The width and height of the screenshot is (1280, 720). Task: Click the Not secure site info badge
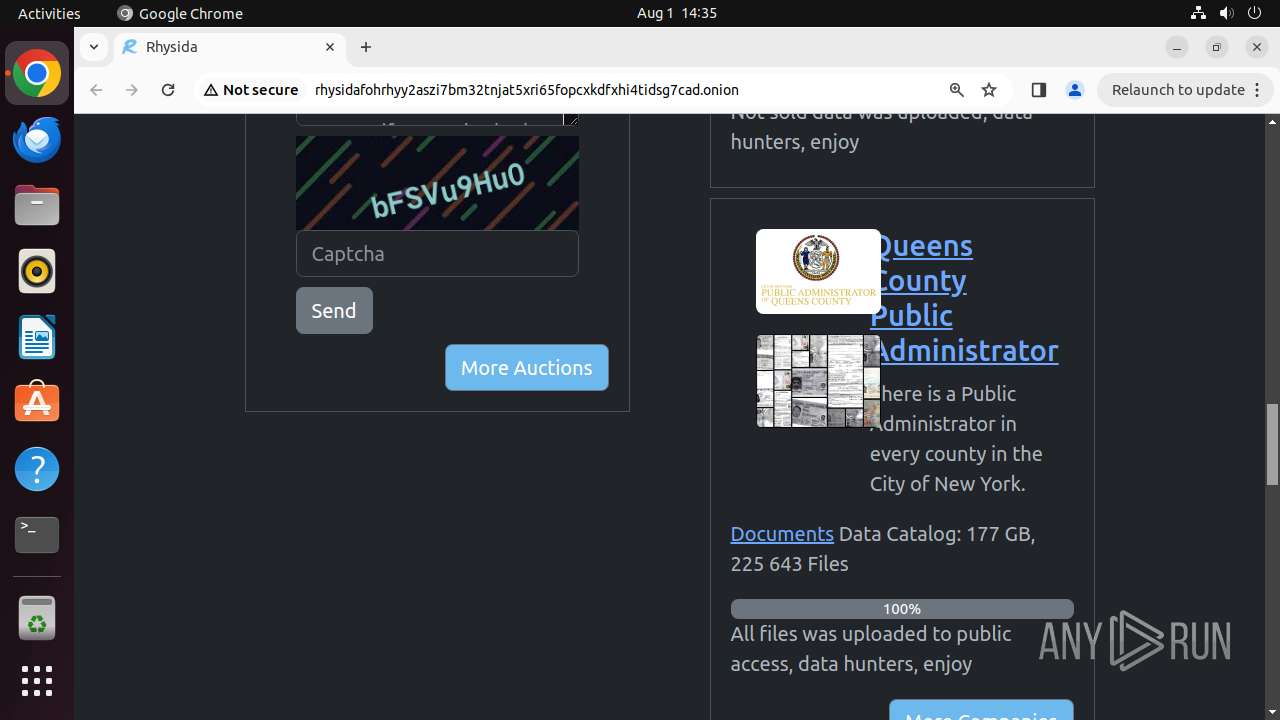(x=251, y=90)
